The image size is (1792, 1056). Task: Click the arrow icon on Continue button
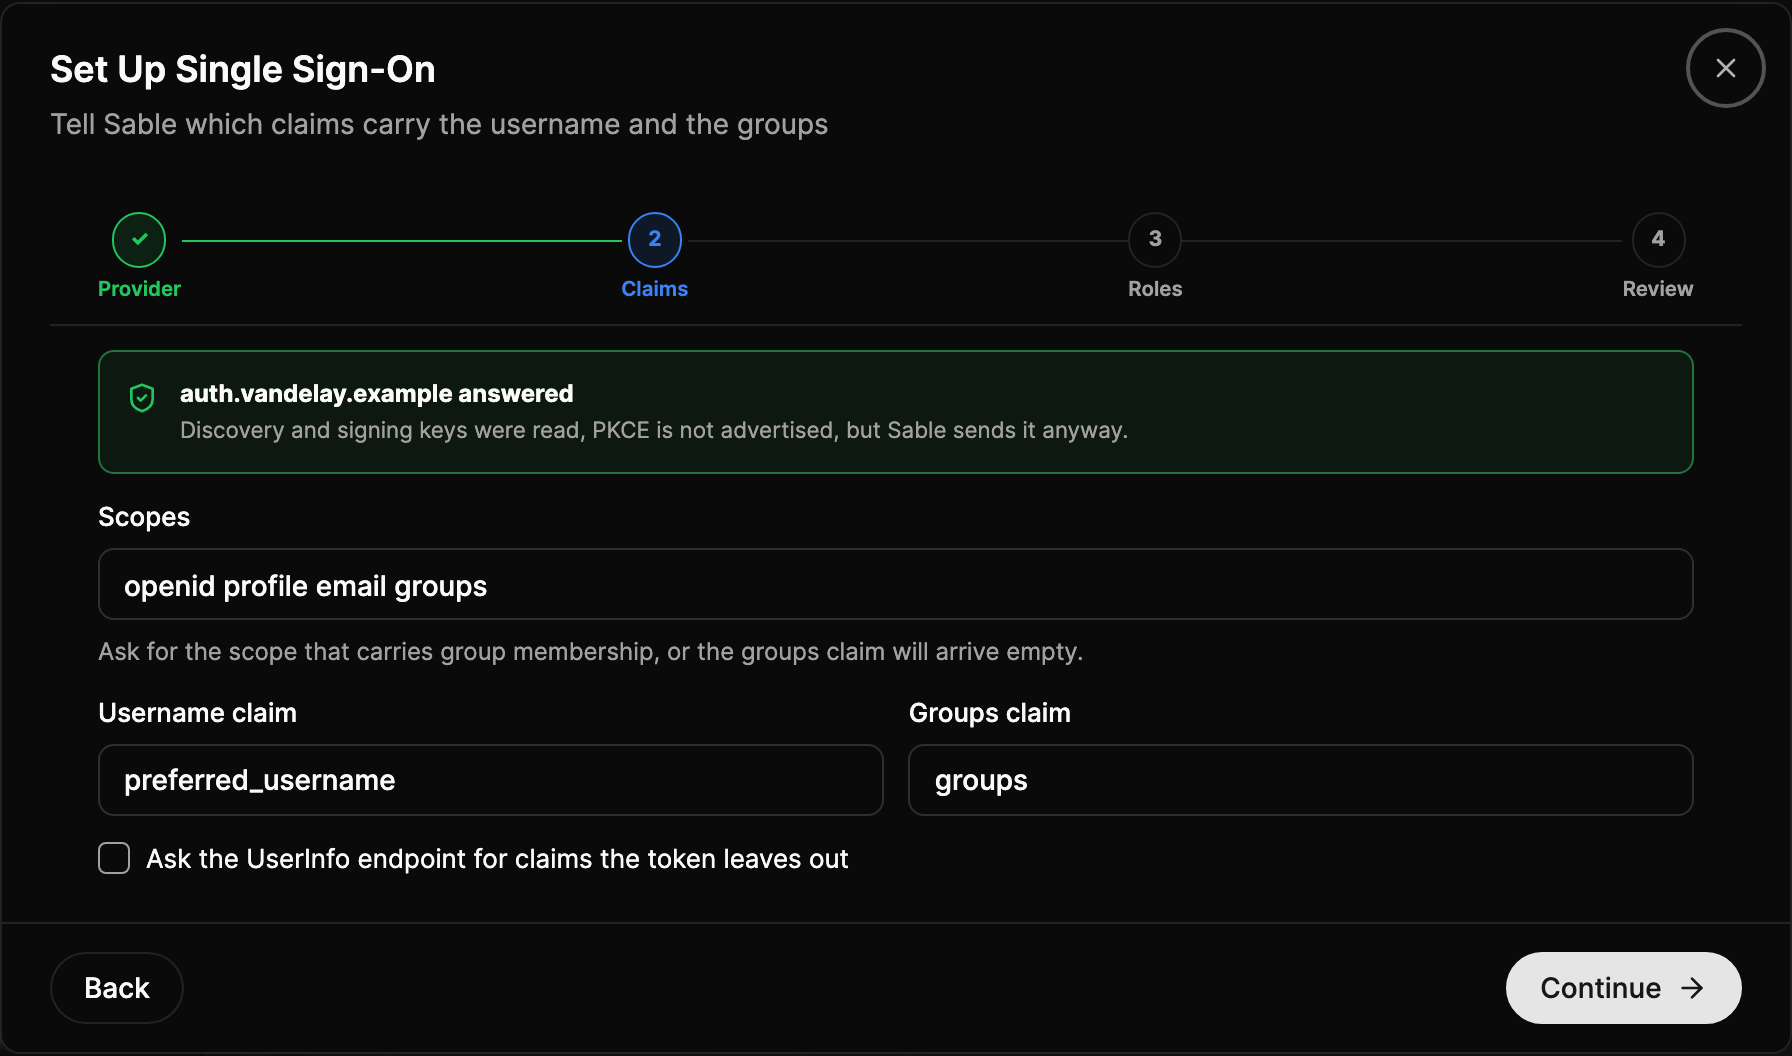pyautogui.click(x=1692, y=988)
